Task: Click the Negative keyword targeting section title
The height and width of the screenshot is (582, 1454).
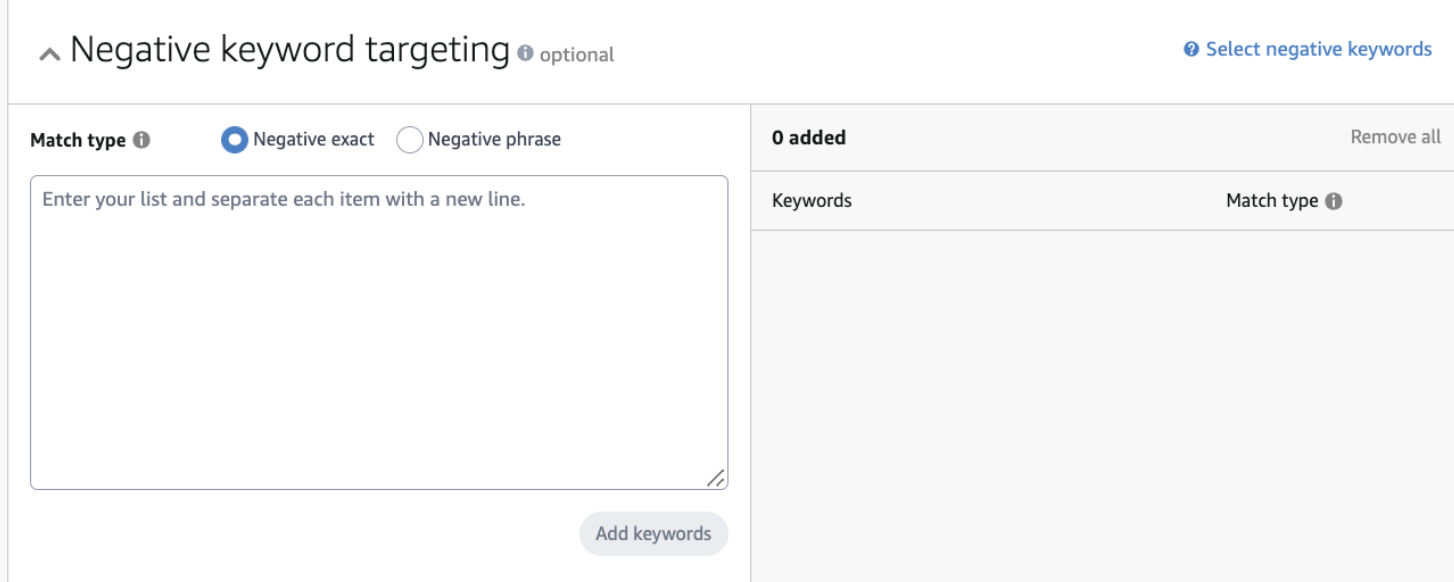Action: pyautogui.click(x=290, y=50)
